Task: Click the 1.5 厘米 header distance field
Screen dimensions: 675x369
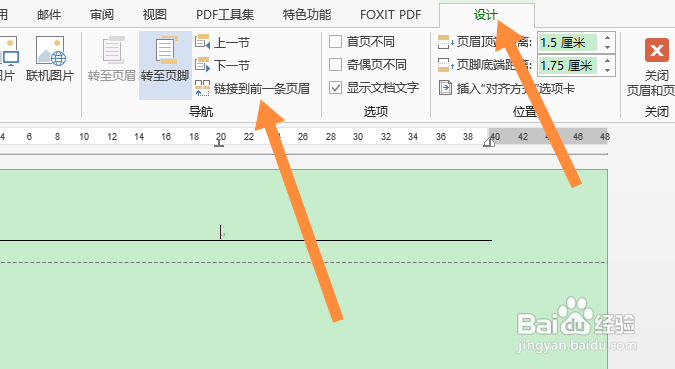Action: click(x=568, y=42)
